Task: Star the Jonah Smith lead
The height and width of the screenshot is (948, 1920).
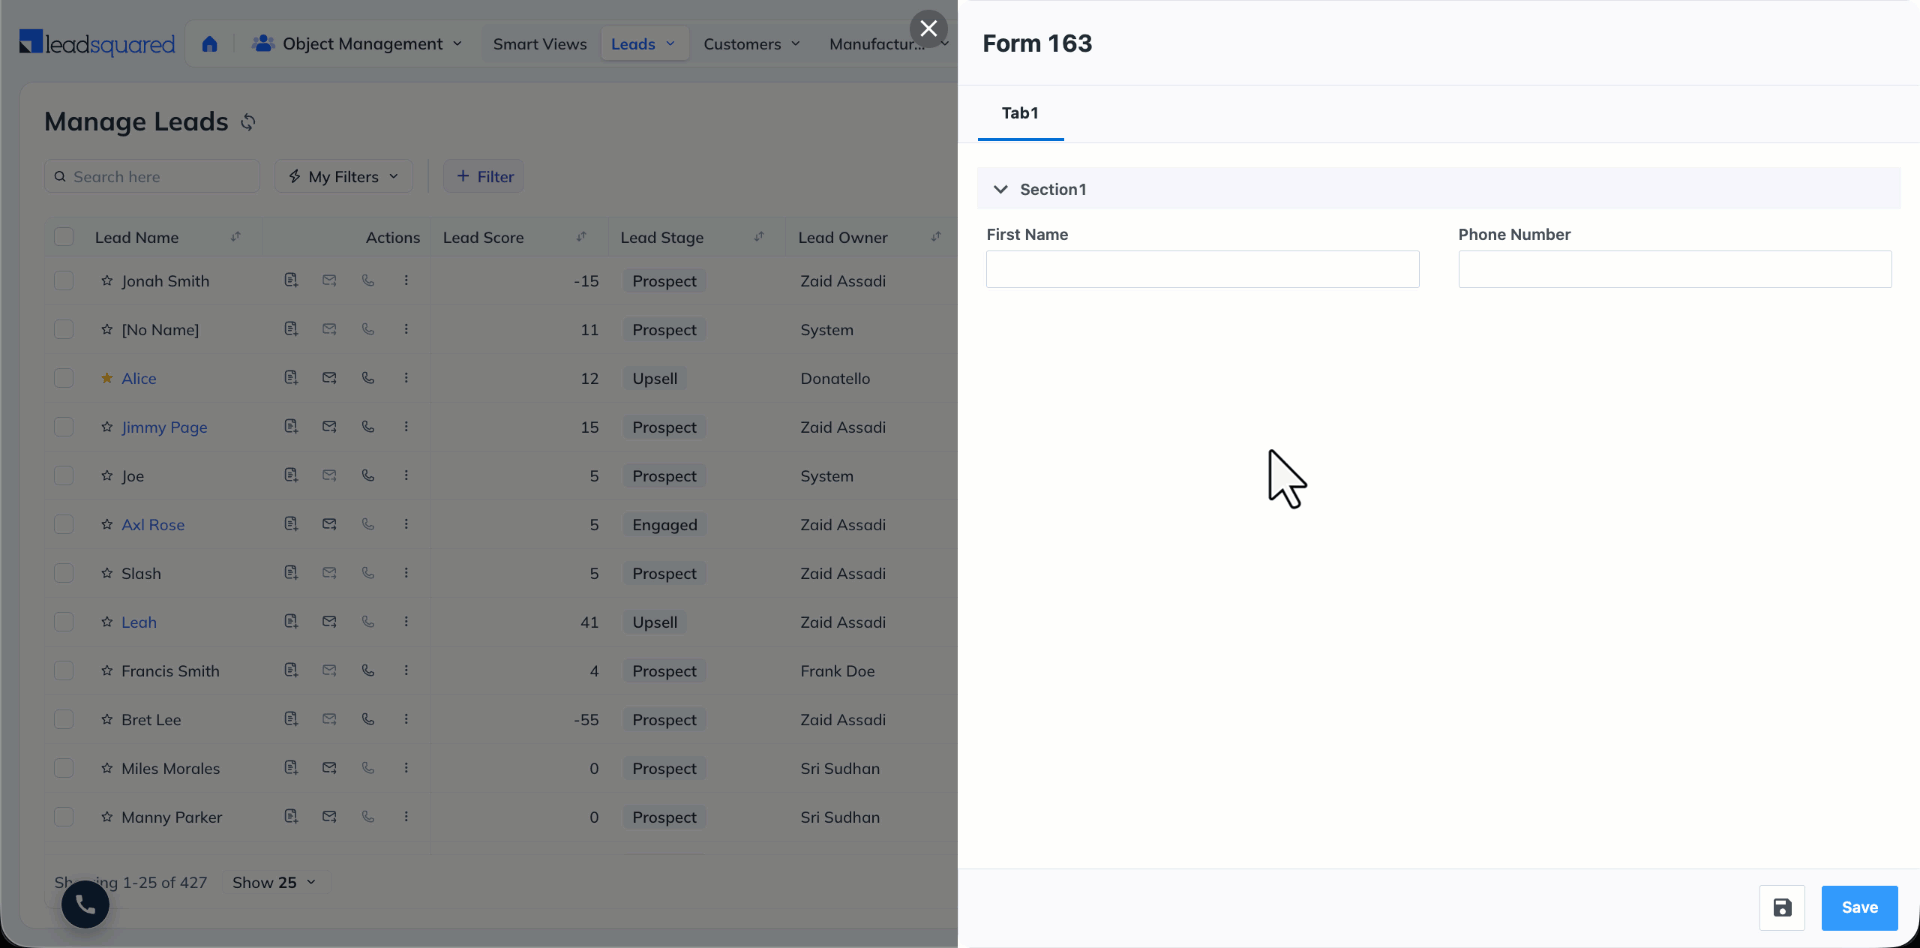Action: point(107,281)
